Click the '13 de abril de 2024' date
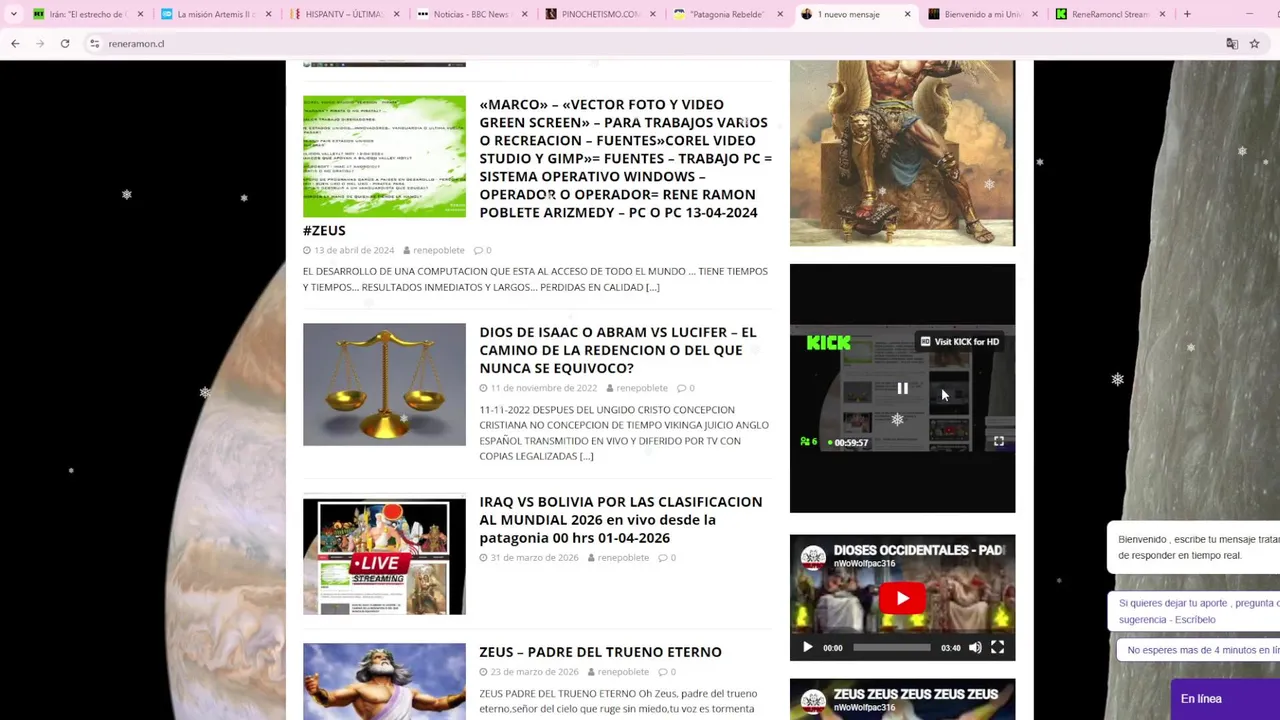The height and width of the screenshot is (720, 1280). coord(354,250)
